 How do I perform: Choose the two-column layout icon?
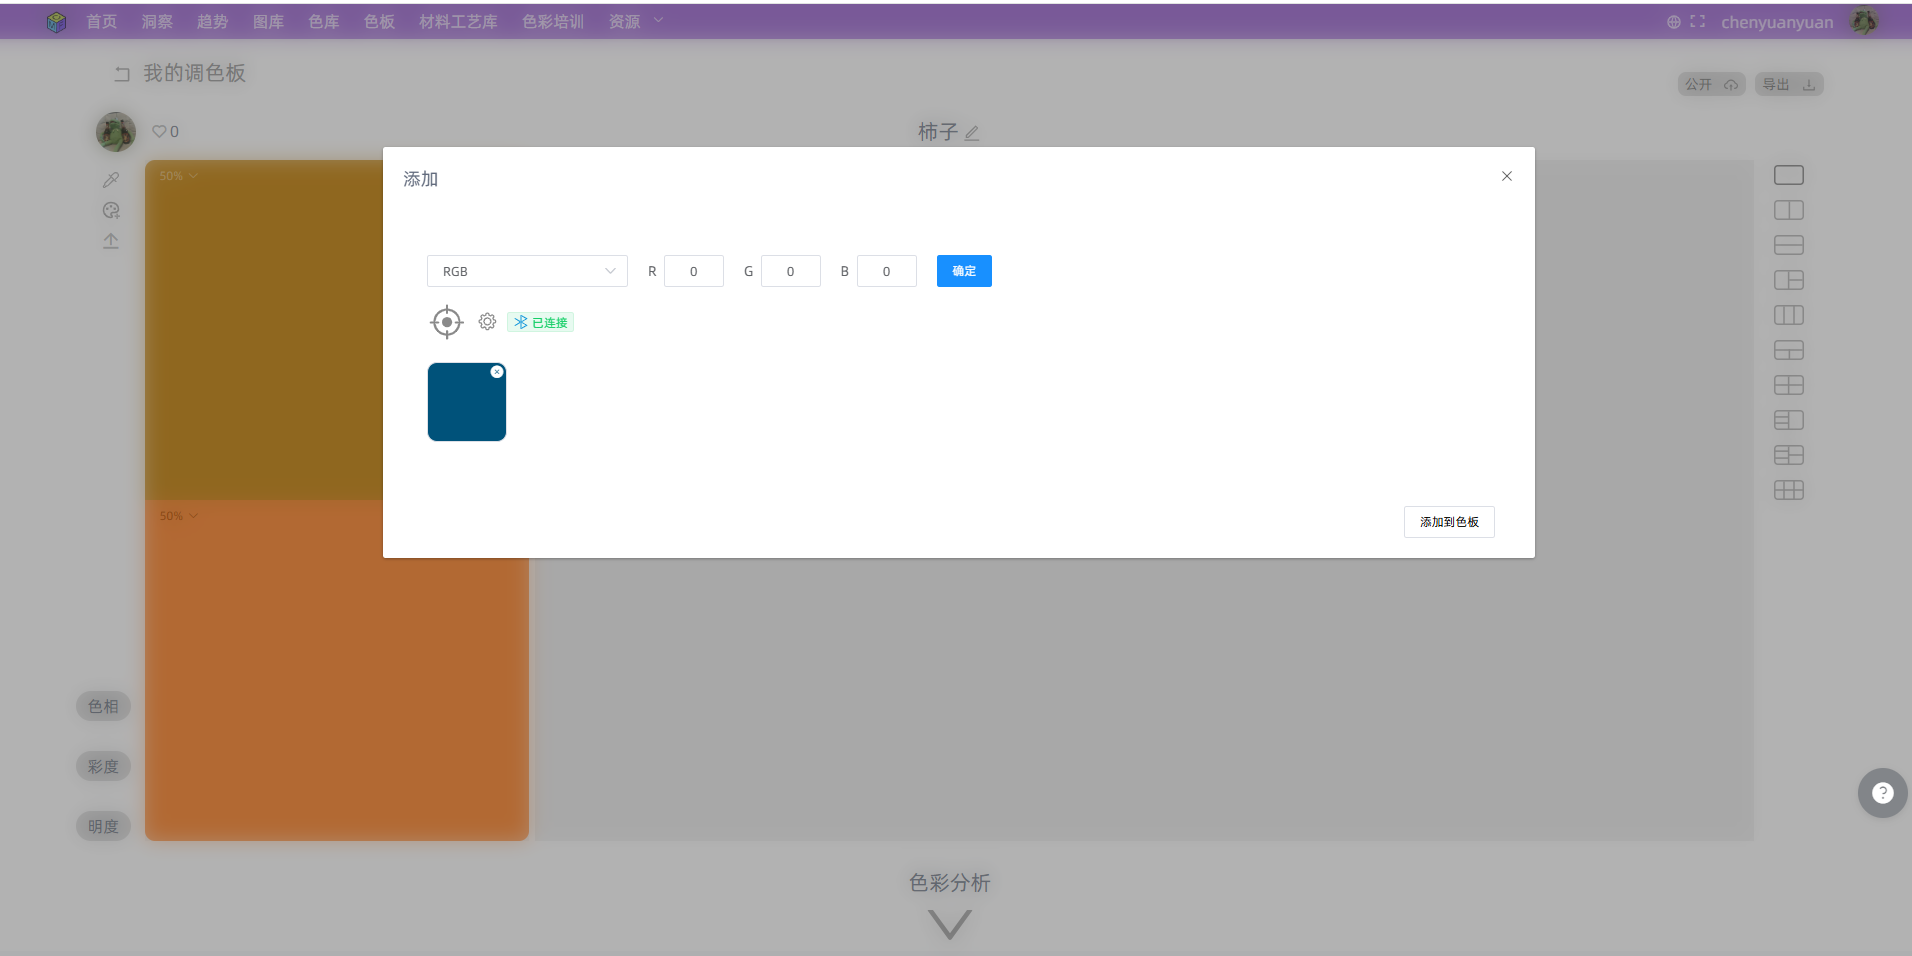point(1788,210)
